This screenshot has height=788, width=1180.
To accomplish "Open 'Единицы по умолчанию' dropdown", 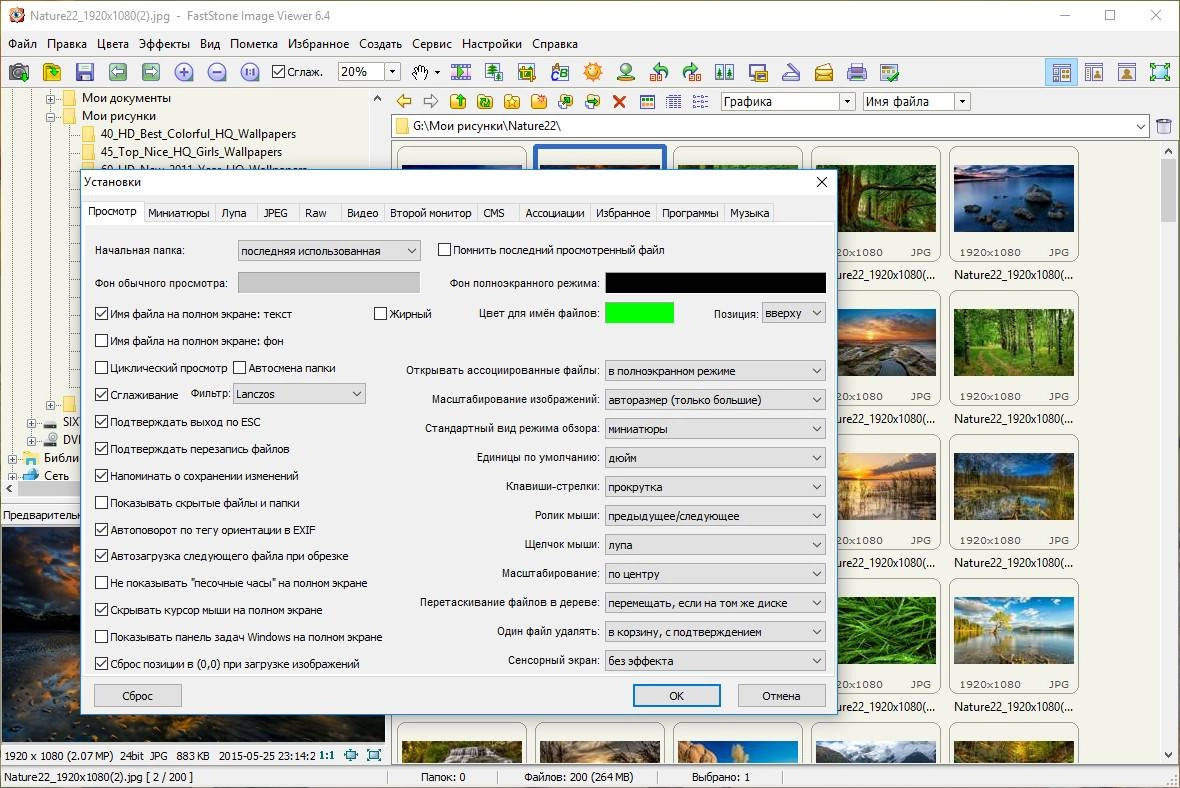I will pos(715,458).
